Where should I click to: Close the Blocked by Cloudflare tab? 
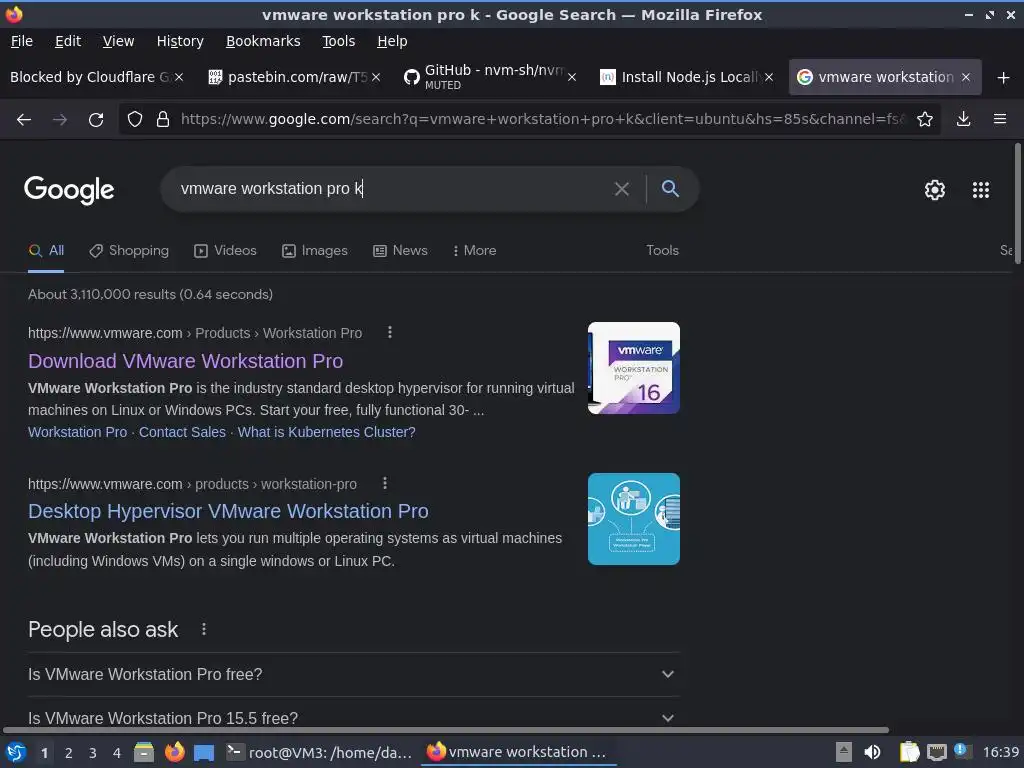pos(179,77)
